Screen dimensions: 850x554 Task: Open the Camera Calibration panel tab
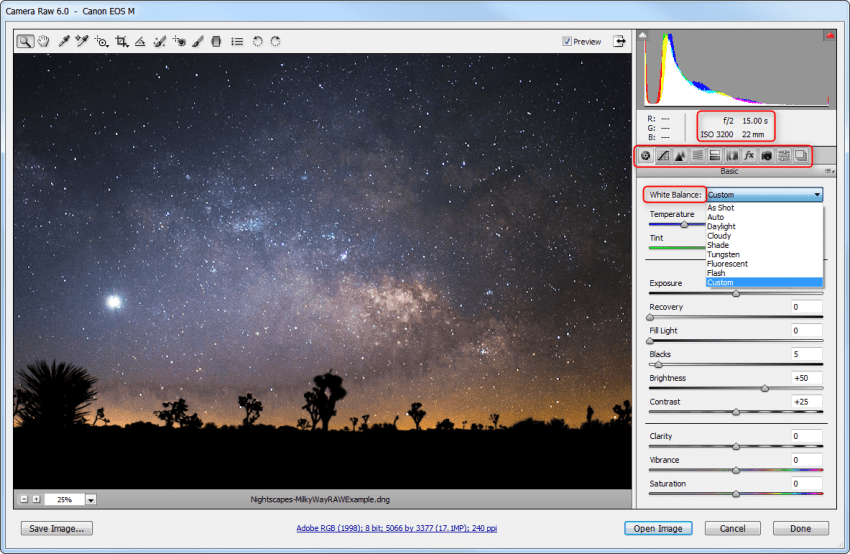click(x=767, y=156)
